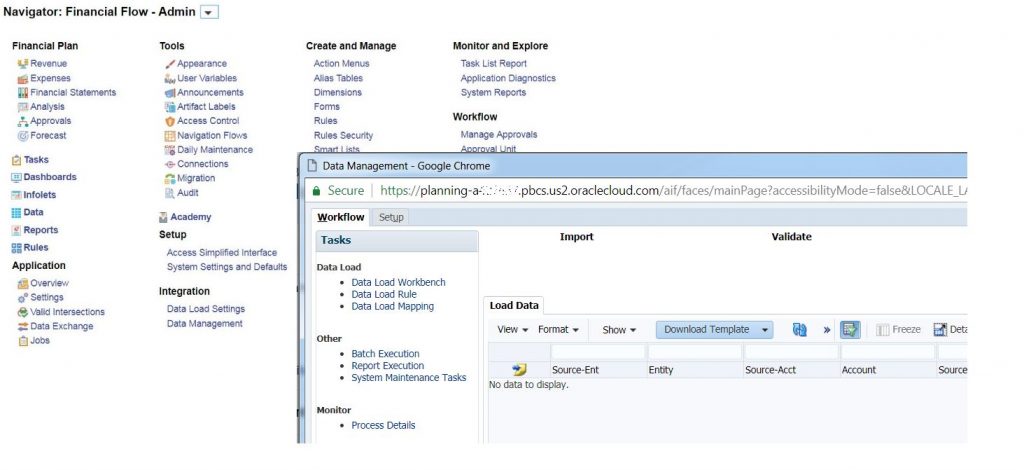Open Data Load Rule link

pos(384,294)
